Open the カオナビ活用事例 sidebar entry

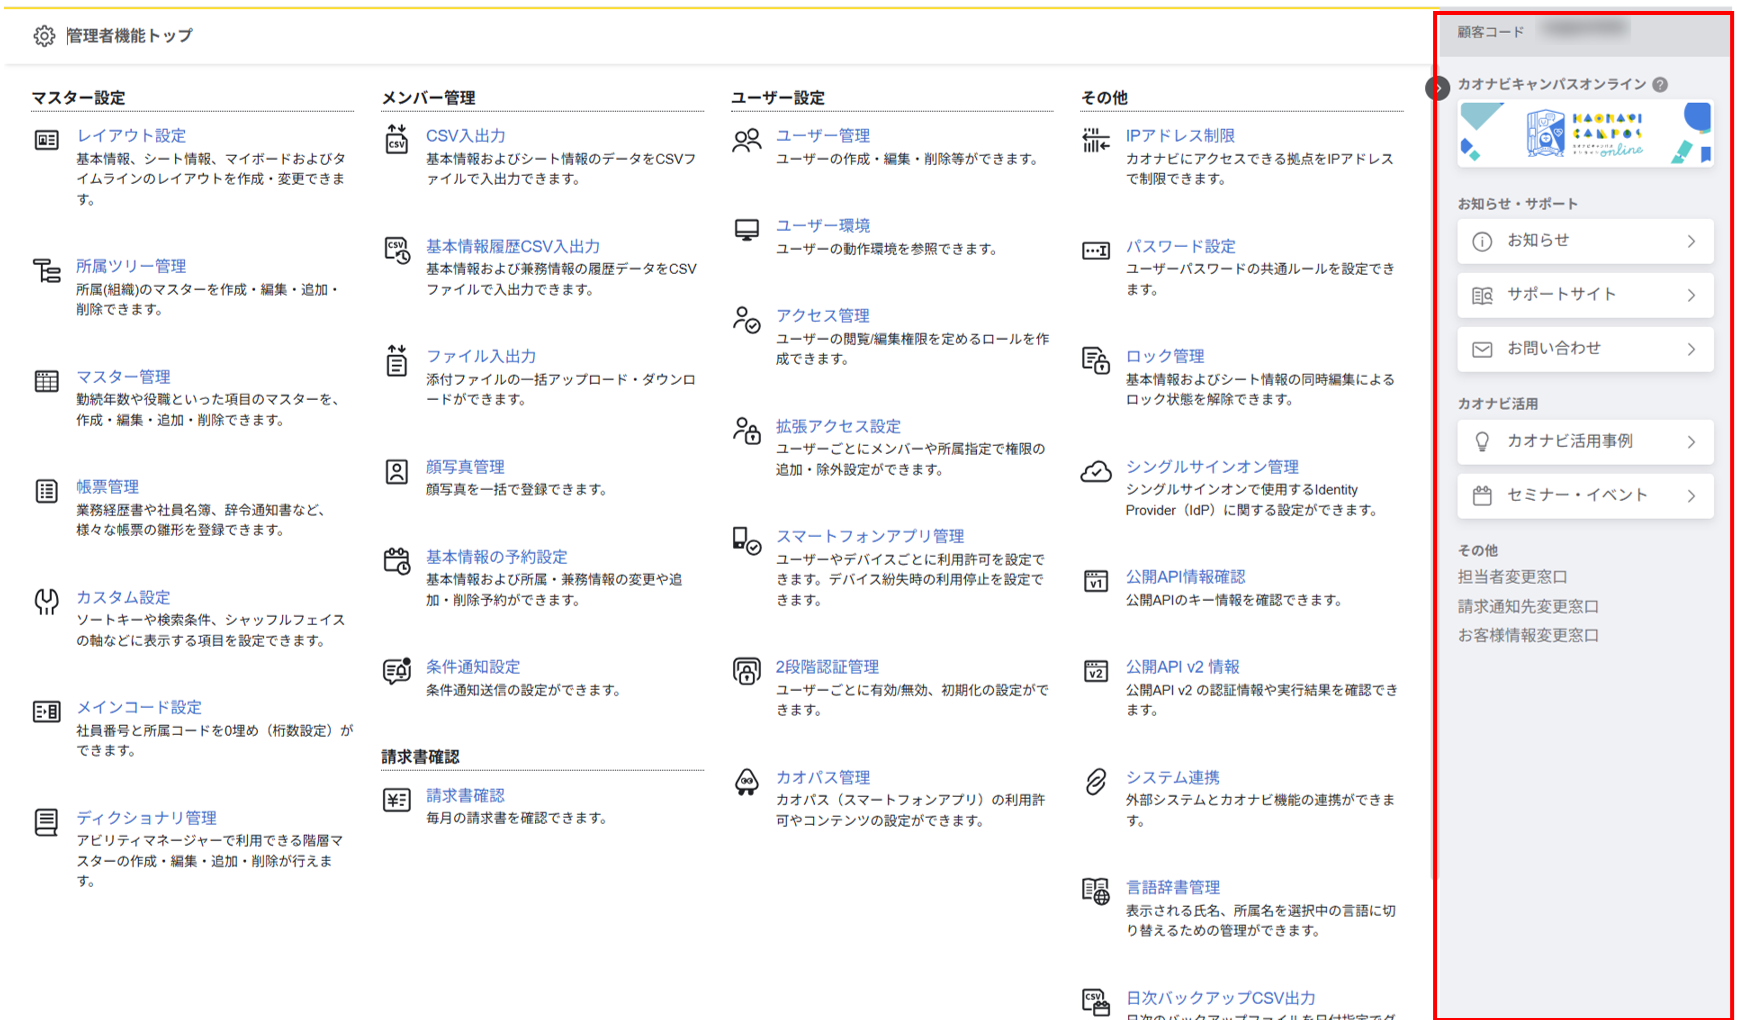(x=1584, y=441)
